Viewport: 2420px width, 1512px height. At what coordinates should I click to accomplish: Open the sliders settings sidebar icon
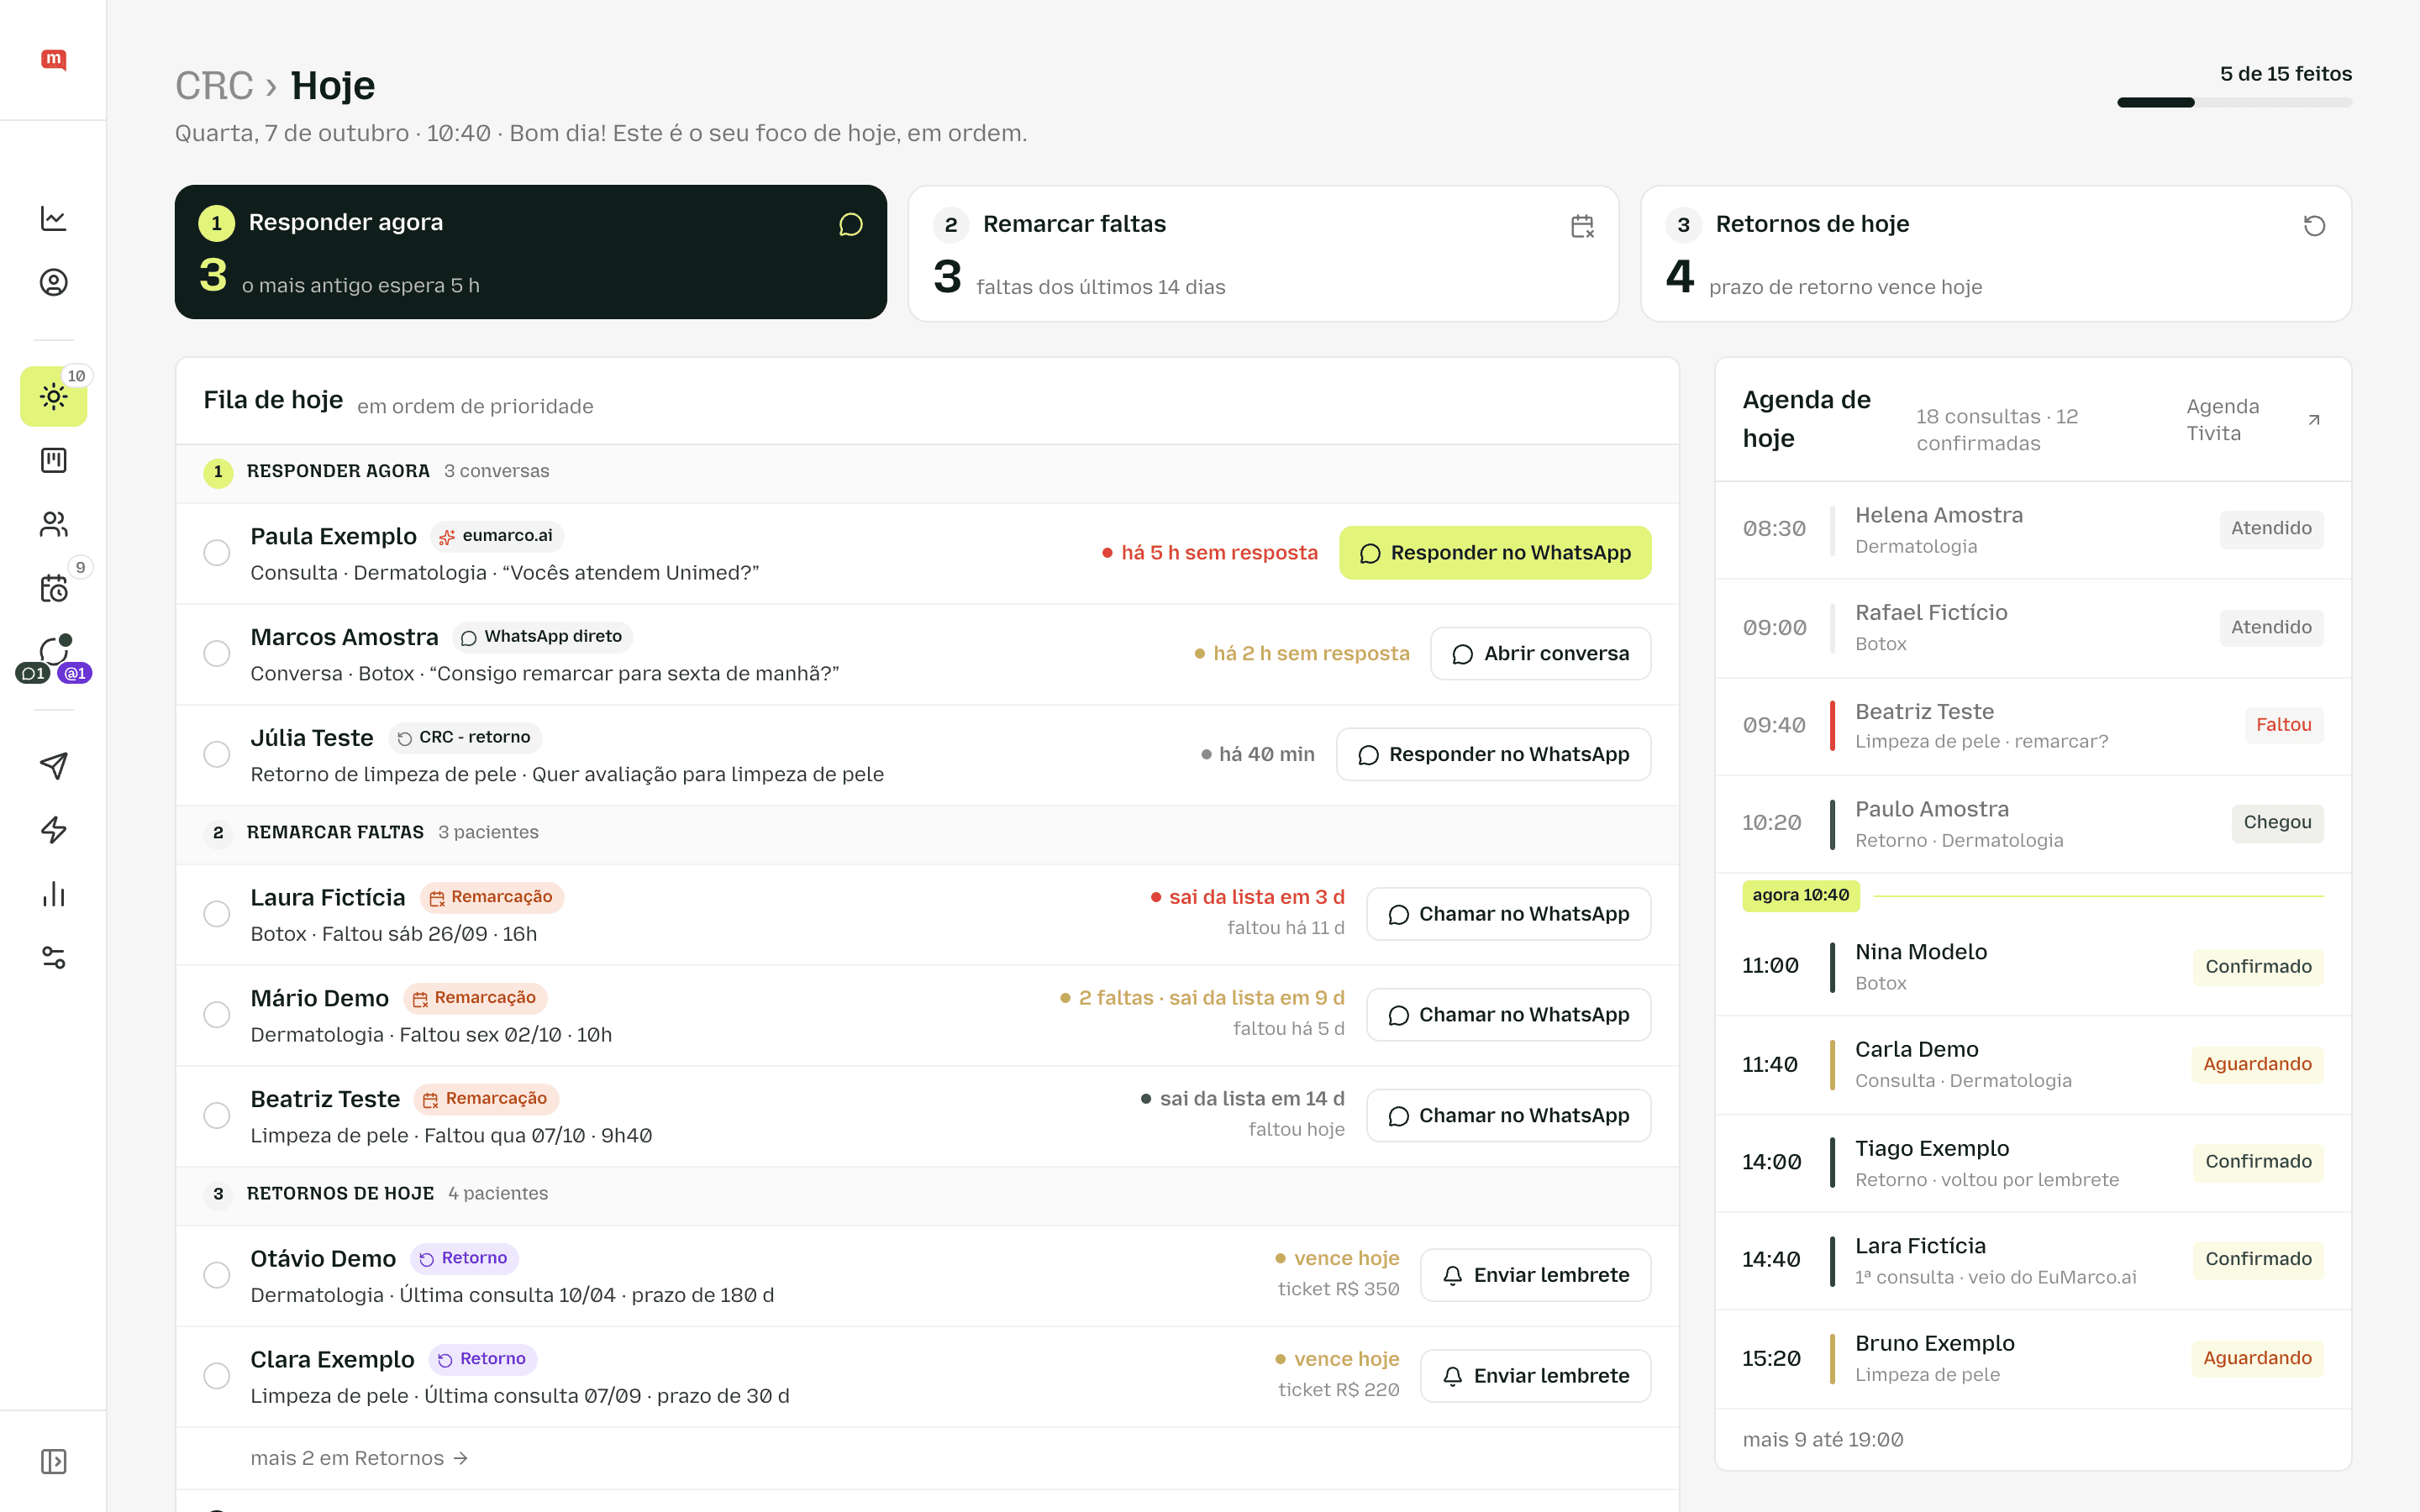53,958
